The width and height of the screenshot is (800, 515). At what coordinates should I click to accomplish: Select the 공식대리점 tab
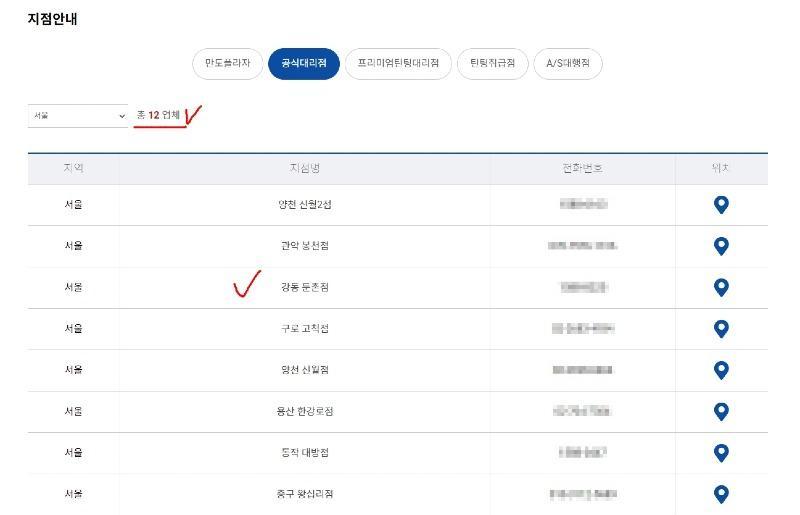pyautogui.click(x=304, y=64)
